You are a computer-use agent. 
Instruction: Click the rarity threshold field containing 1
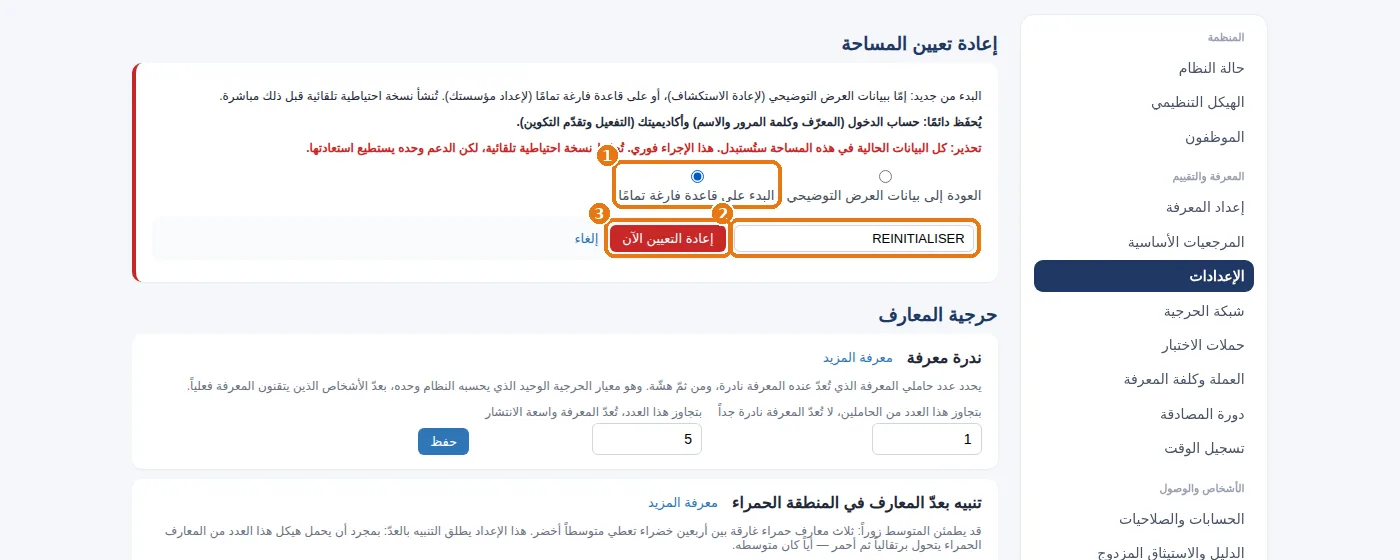click(927, 440)
